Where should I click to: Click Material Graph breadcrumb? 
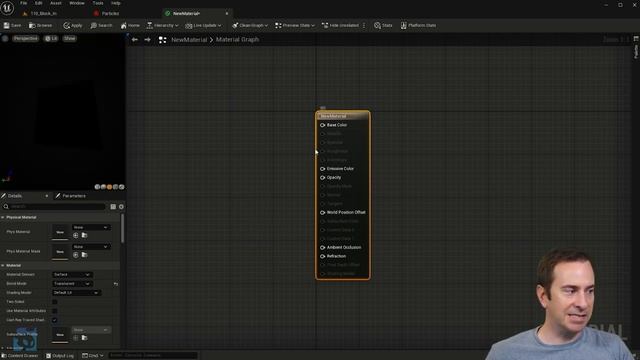(237, 40)
